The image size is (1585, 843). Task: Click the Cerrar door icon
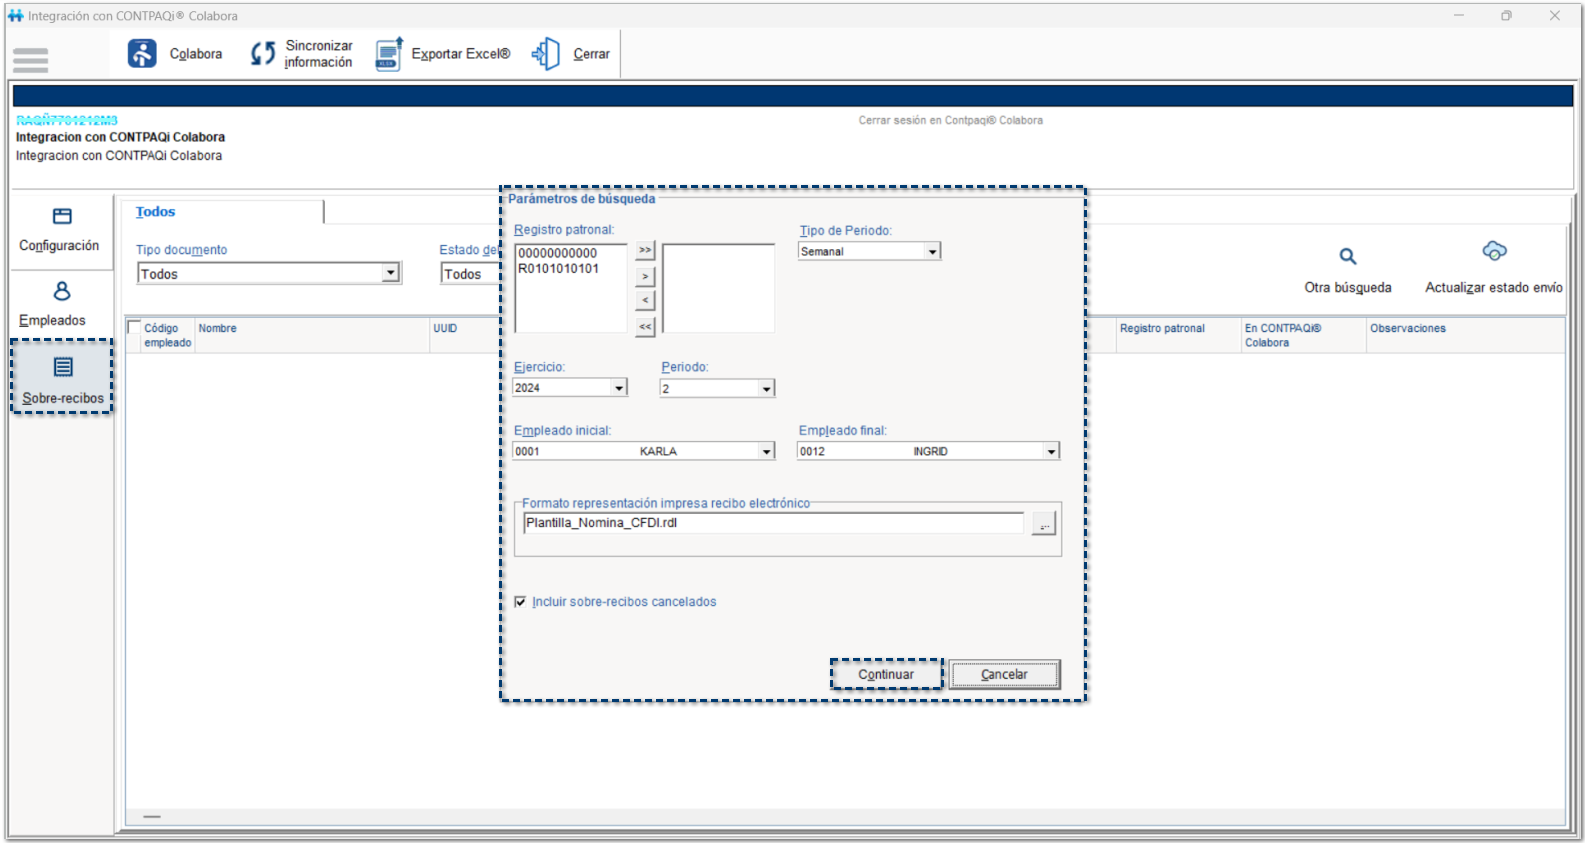(546, 54)
